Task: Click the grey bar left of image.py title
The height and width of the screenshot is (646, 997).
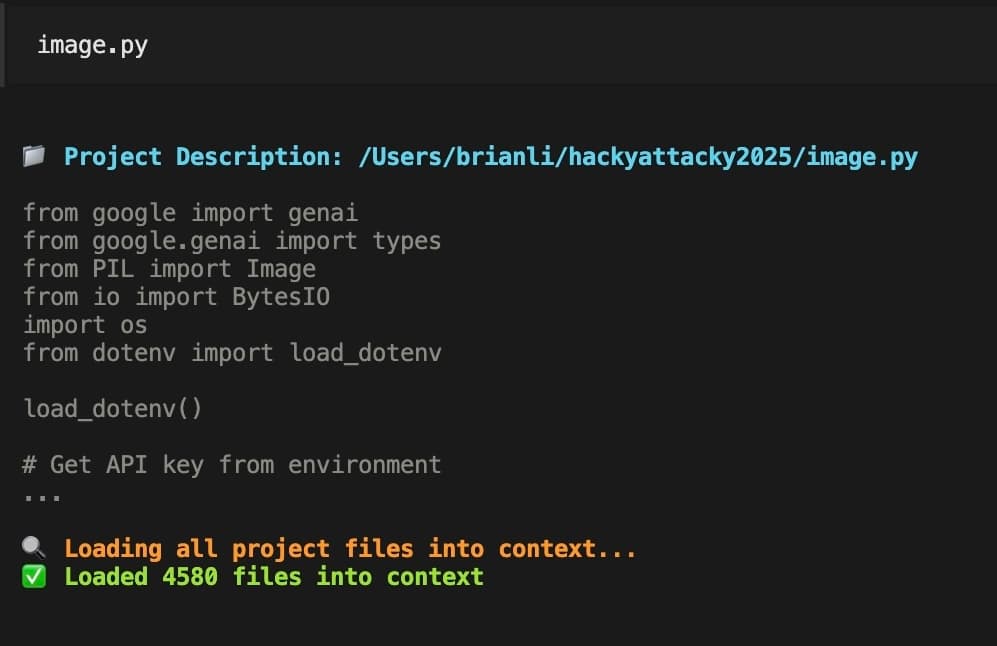Action: coord(3,45)
